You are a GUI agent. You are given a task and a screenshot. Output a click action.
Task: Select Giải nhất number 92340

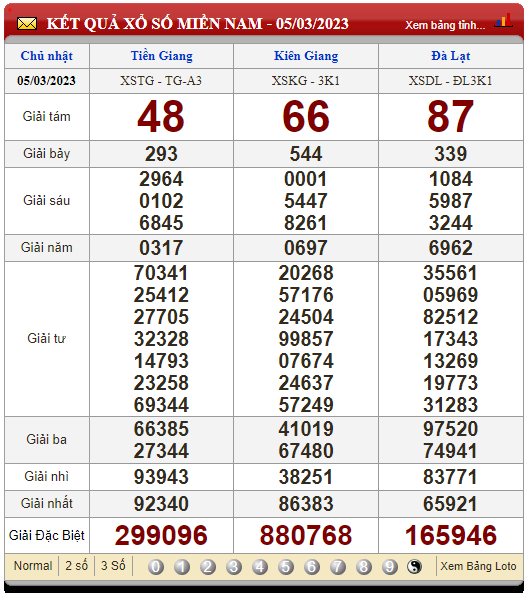pyautogui.click(x=161, y=504)
